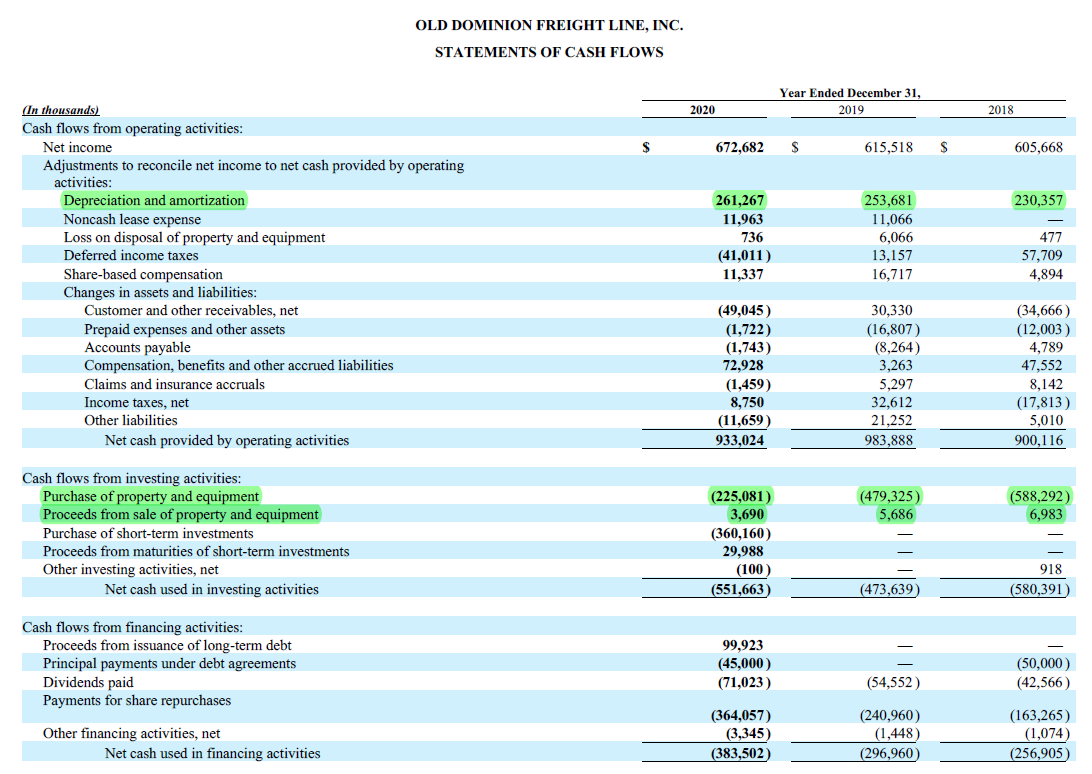The width and height of the screenshot is (1092, 774).
Task: Click 'Deferred income taxes' row label
Action: coord(131,256)
